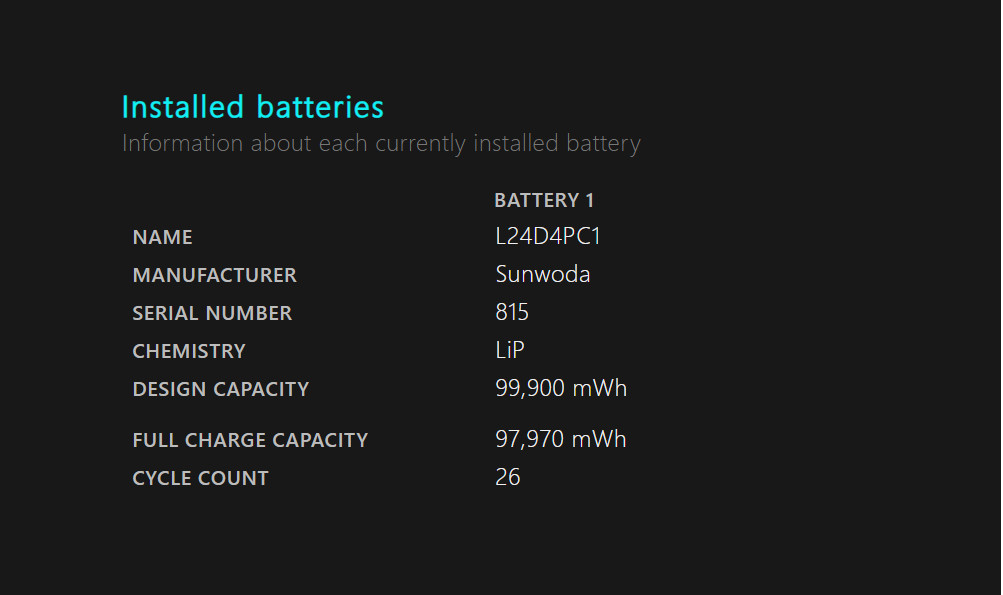Click the SERIAL NUMBER label
Image resolution: width=1003 pixels, height=595 pixels.
coord(212,313)
